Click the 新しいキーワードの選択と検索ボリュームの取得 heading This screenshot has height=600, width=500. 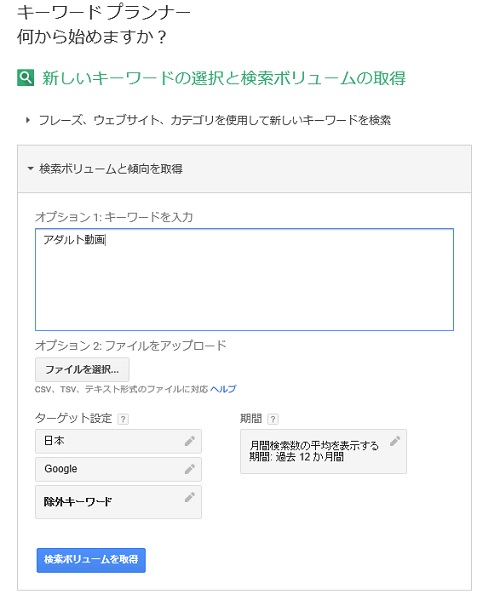click(x=224, y=78)
